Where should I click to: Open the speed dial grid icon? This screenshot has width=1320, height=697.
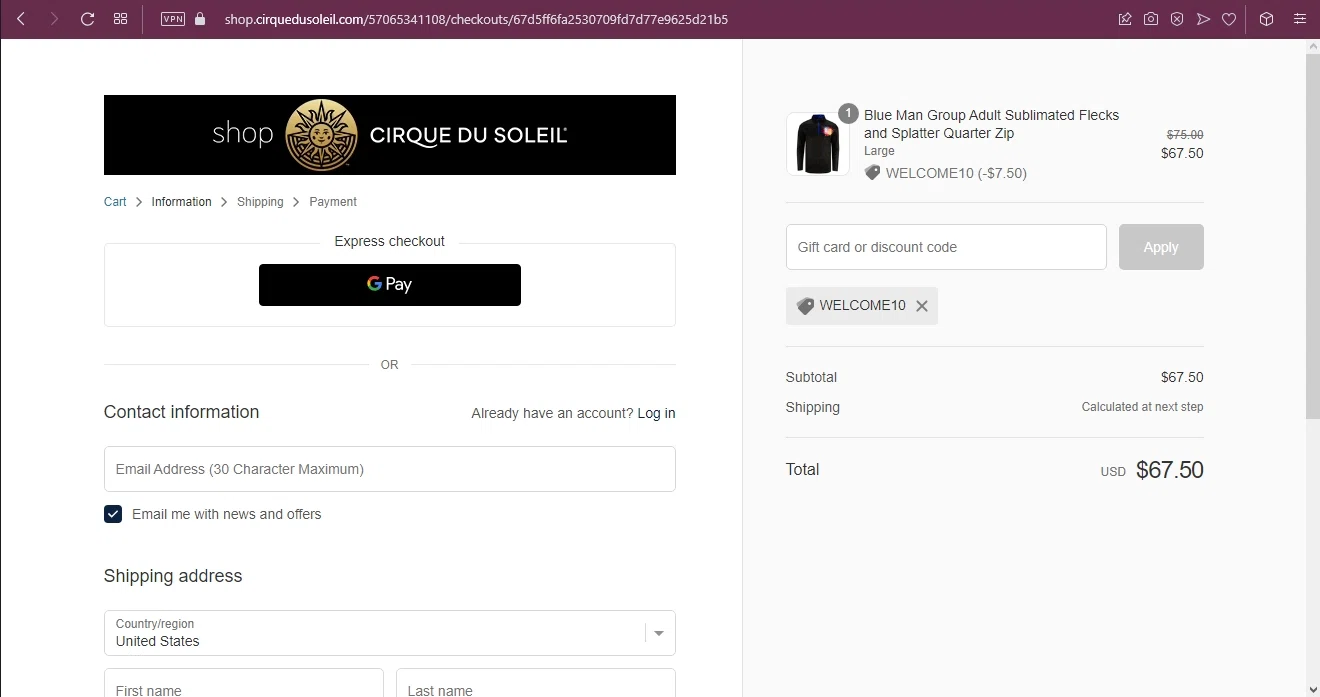point(120,19)
